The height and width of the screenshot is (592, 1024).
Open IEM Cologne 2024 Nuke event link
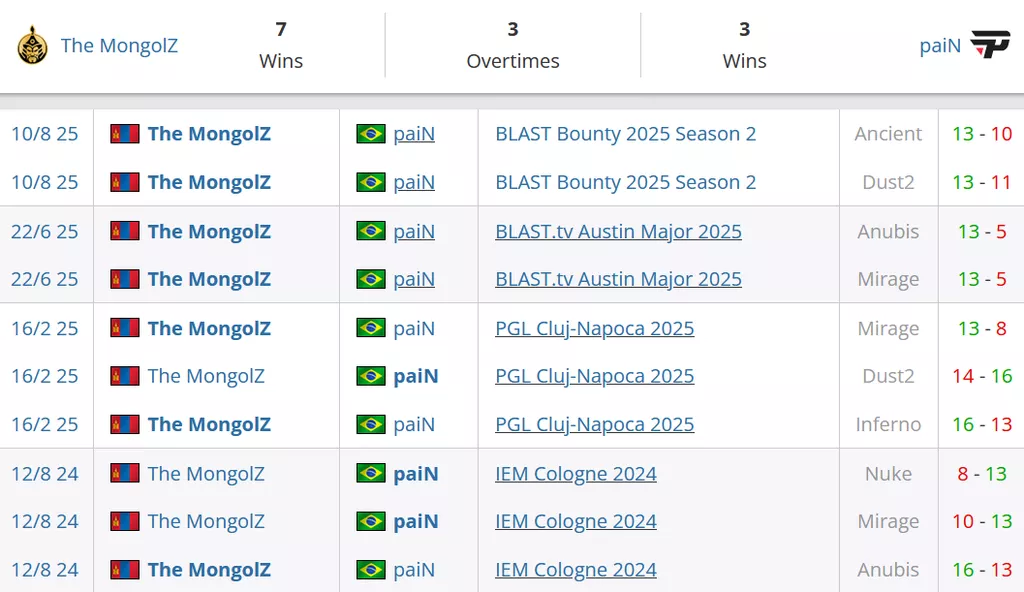click(576, 474)
